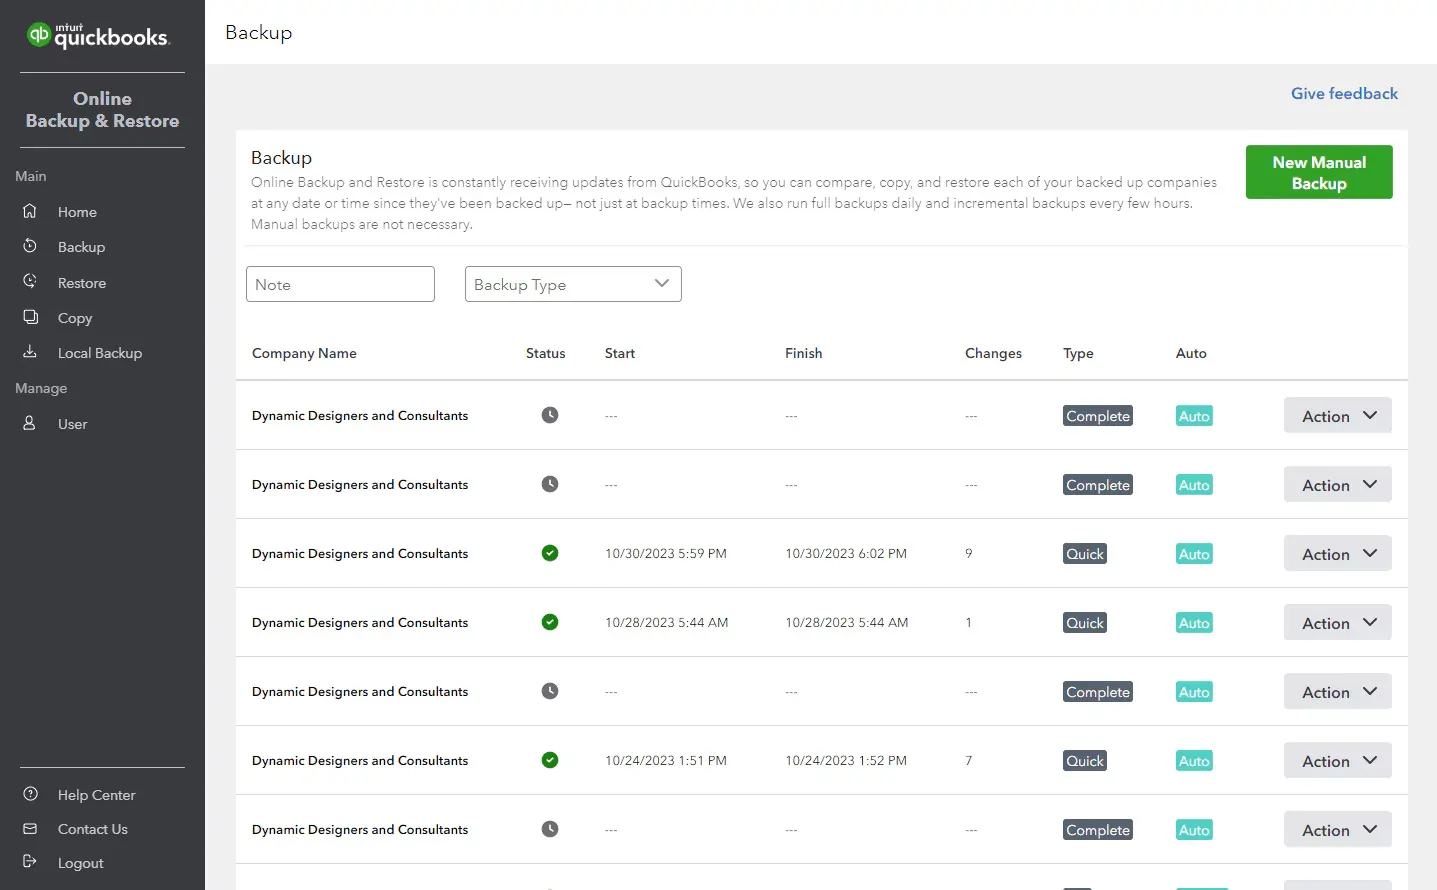The height and width of the screenshot is (890, 1437).
Task: Click the Company Name column header
Action: click(304, 353)
